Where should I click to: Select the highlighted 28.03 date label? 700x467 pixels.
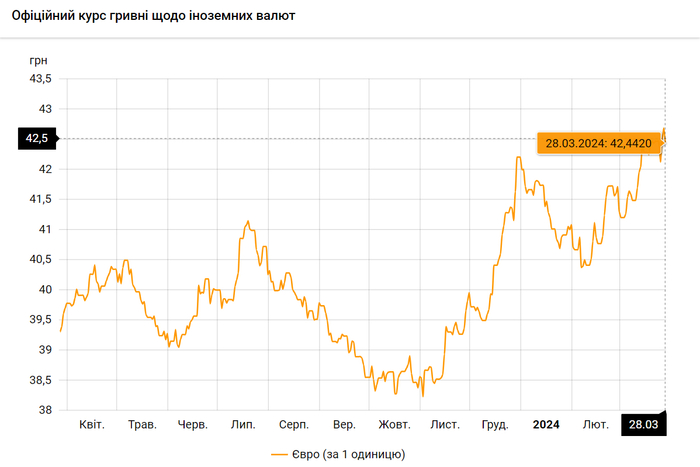(642, 424)
